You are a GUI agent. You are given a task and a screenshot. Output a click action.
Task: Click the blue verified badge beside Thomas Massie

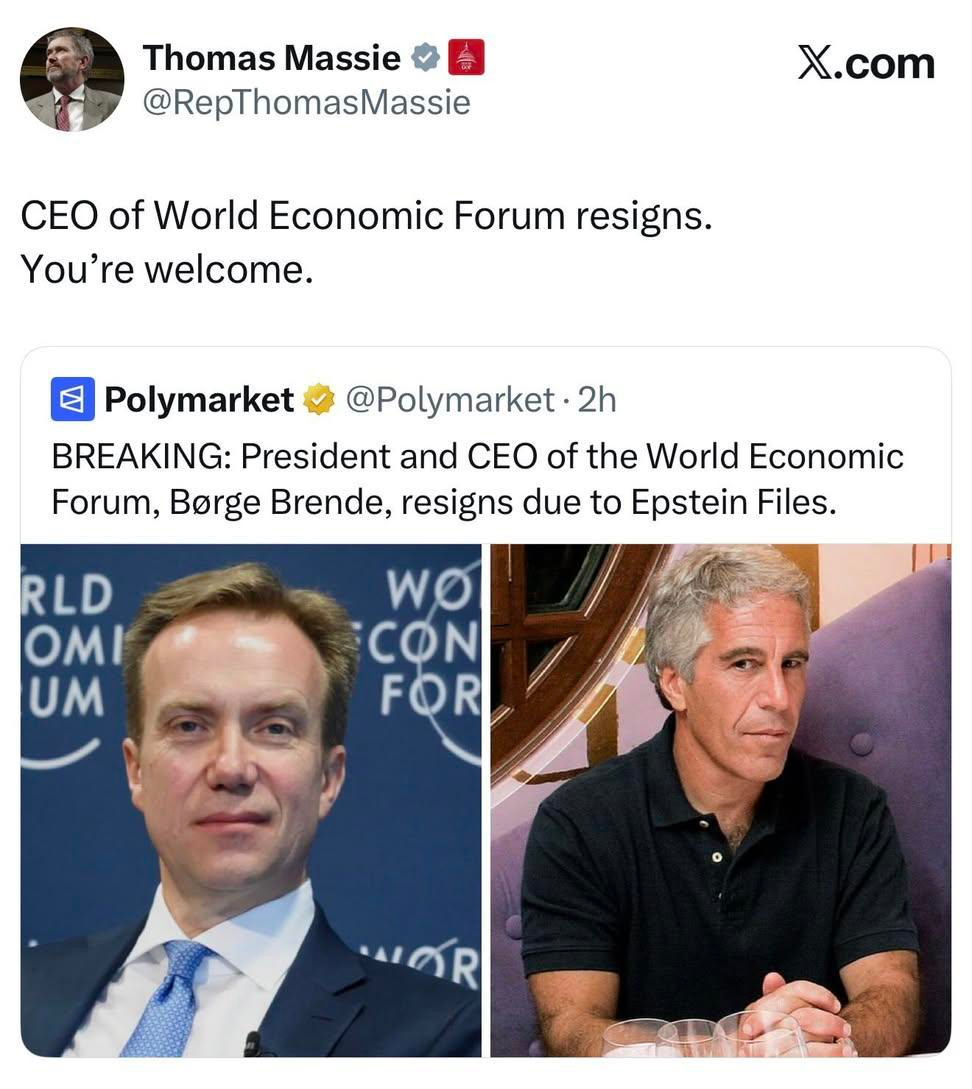(x=427, y=59)
